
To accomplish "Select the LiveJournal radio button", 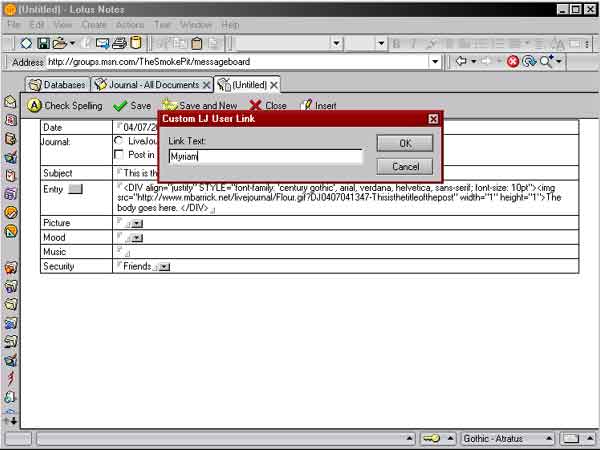I will (x=119, y=141).
